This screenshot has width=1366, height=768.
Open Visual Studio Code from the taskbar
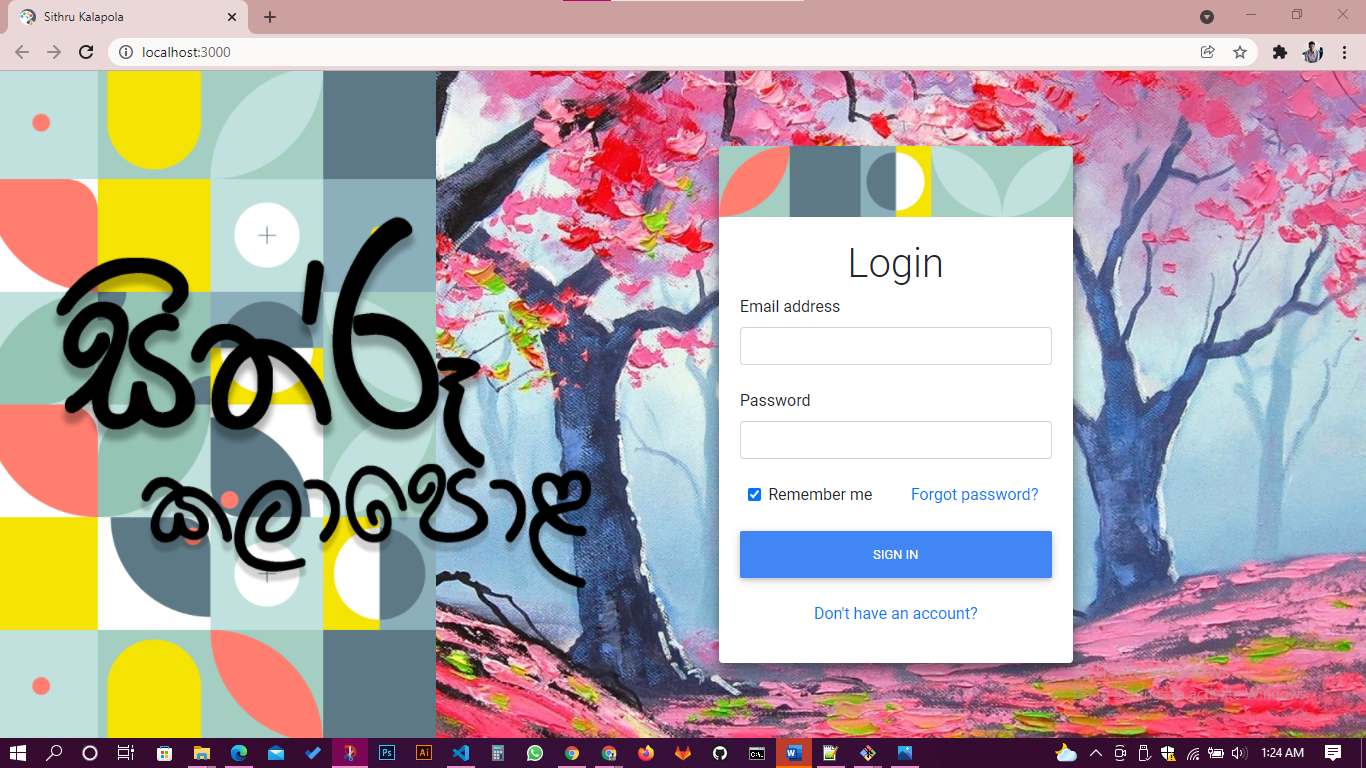tap(461, 753)
